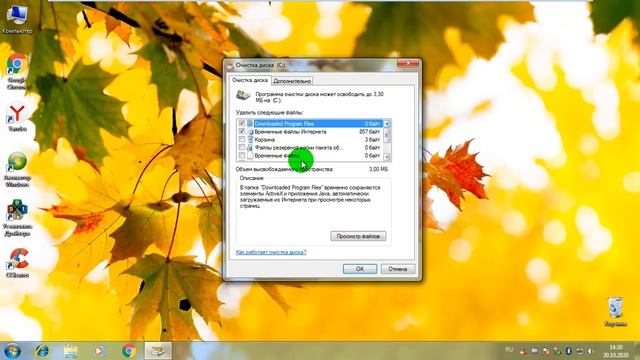The image size is (640, 360).
Task: Launch Internet Explorer from the taskbar
Action: coord(42,351)
